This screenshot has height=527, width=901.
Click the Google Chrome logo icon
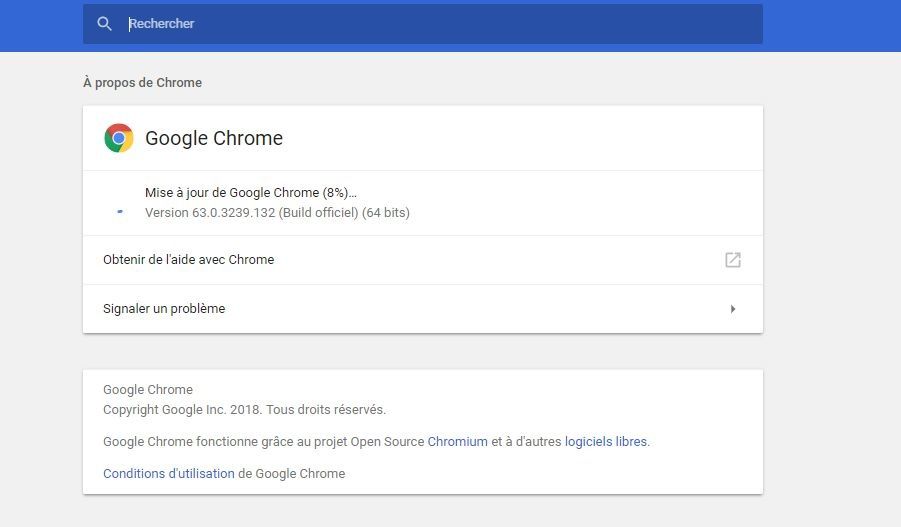[119, 138]
